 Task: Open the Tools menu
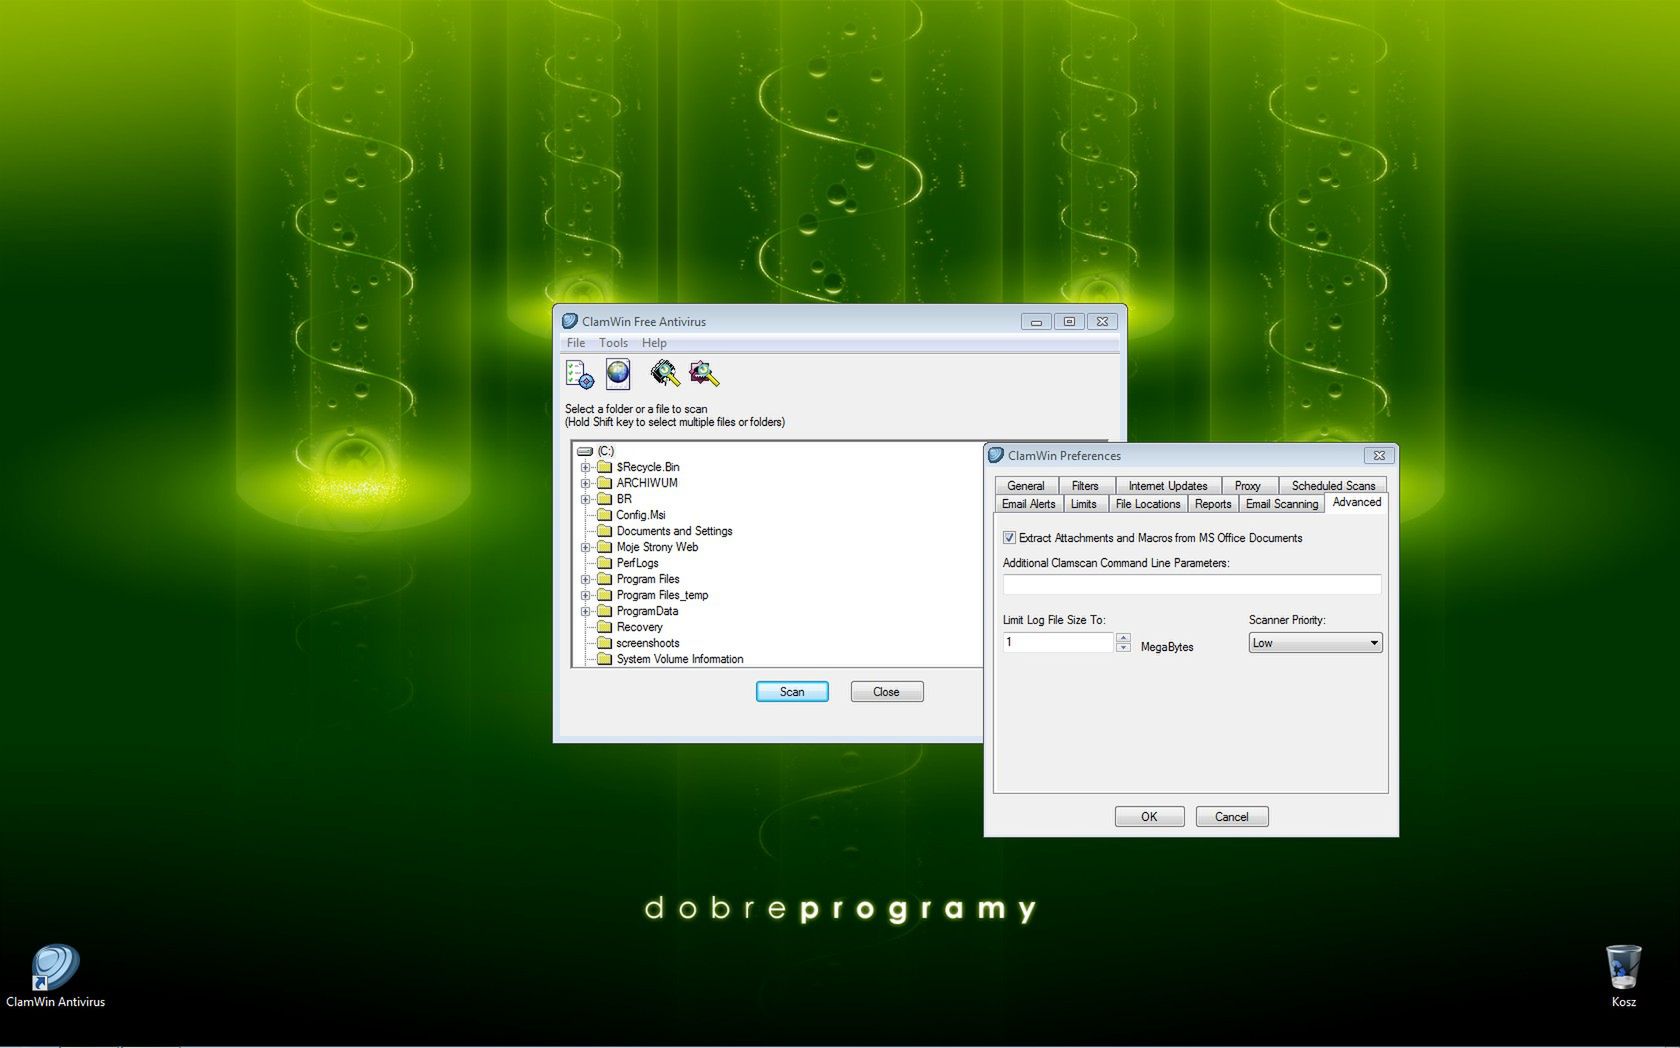coord(613,343)
